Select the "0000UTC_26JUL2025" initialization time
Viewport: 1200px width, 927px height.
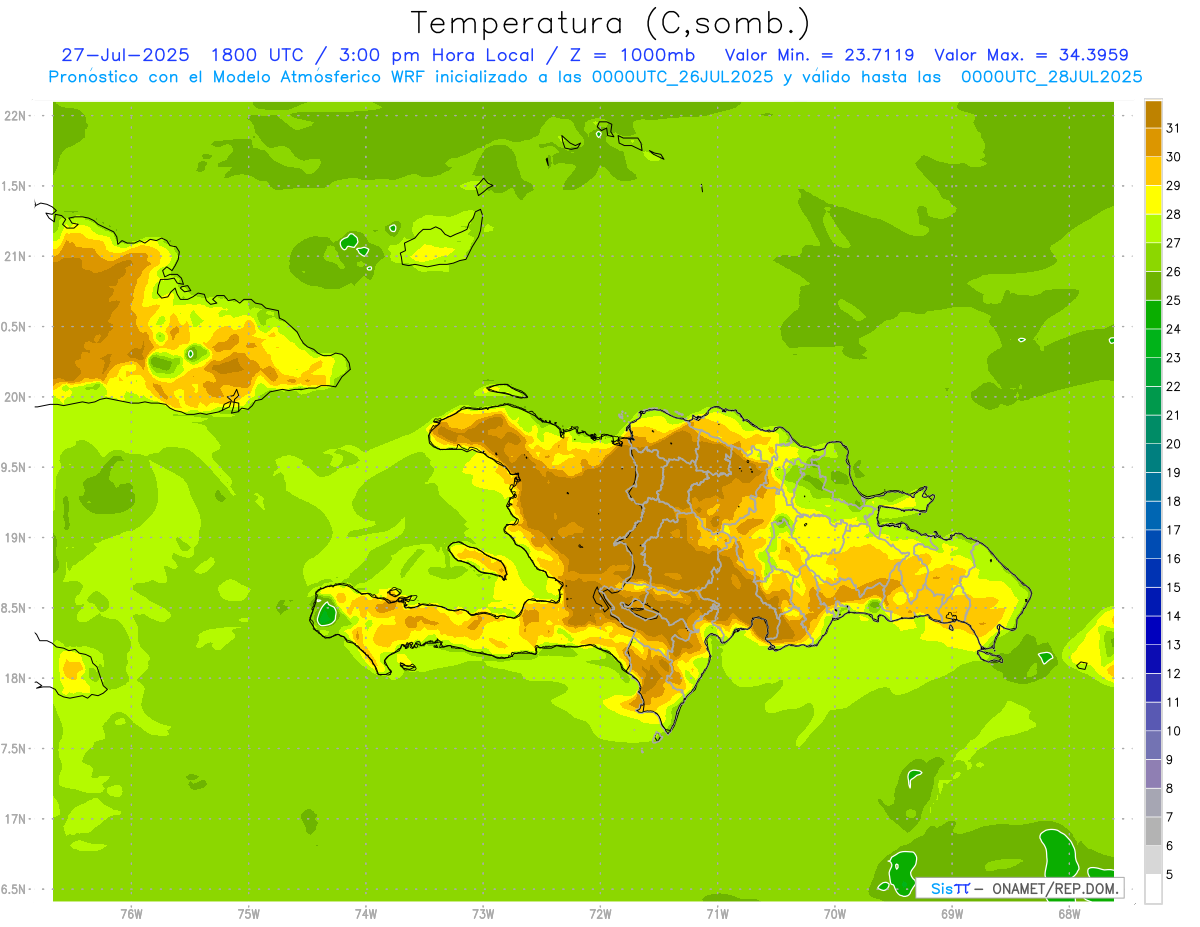click(683, 77)
